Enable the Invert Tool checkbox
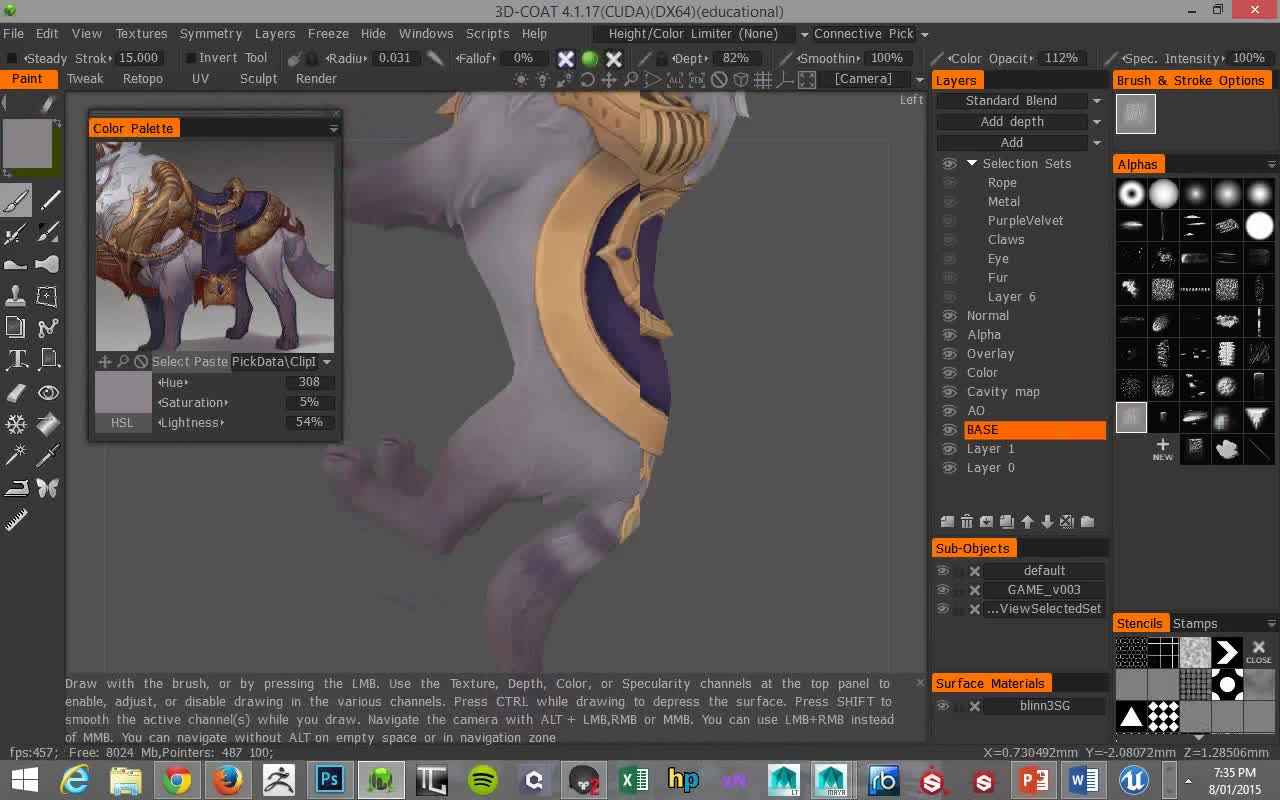The image size is (1280, 800). click(190, 58)
